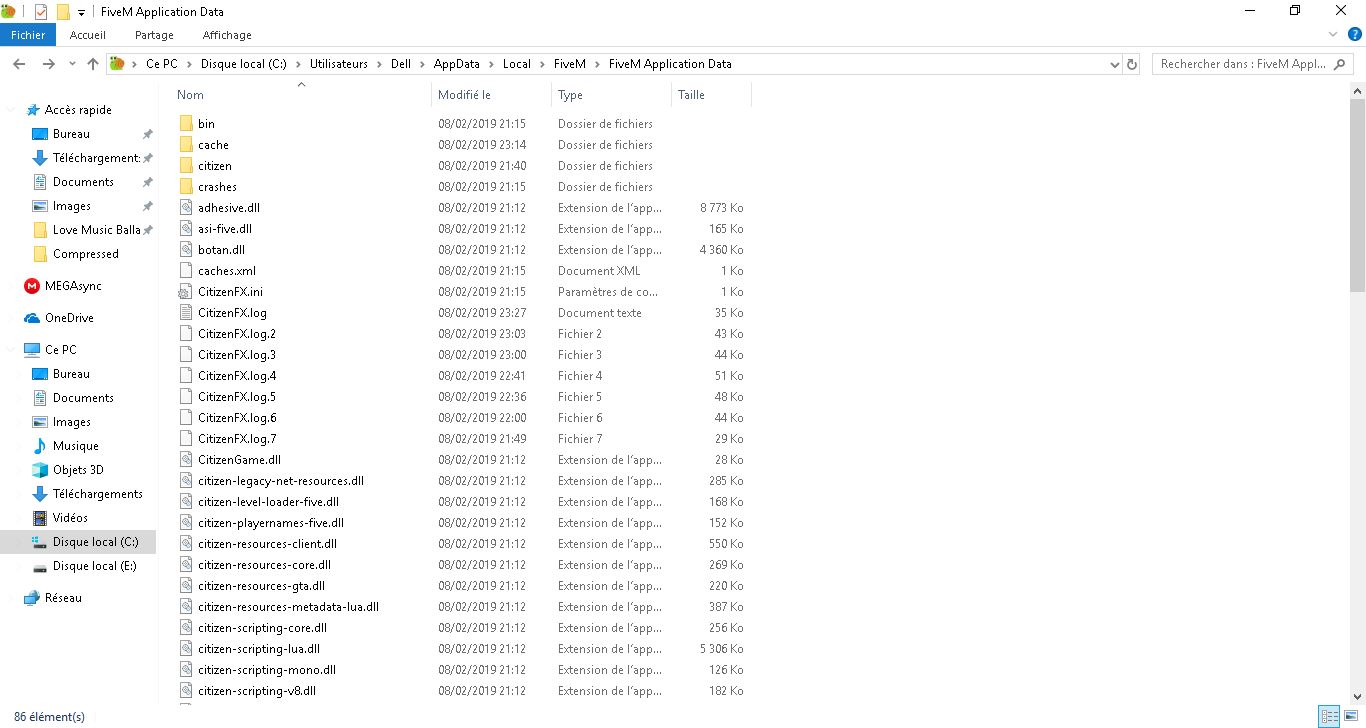Open the recent locations dropdown beside Forward arrow
Screen dimensions: 1366x728
[70, 64]
